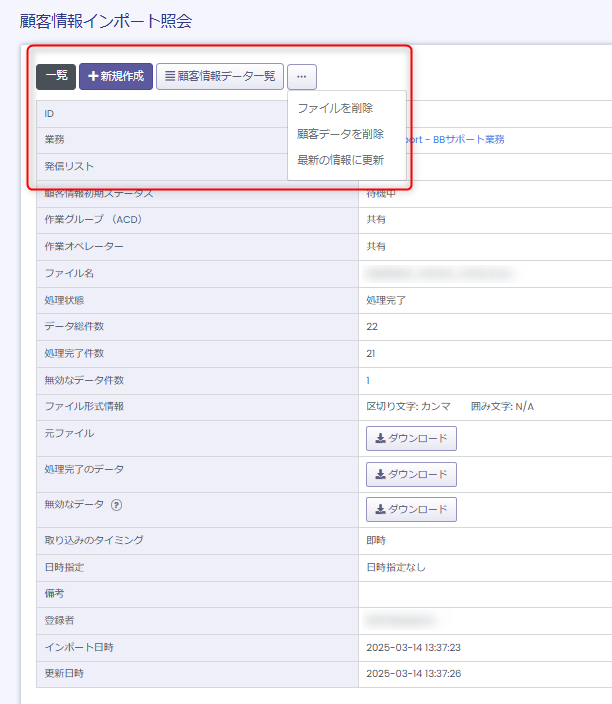This screenshot has width=612, height=704.
Task: Toggle the three-dots more actions menu
Action: pos(302,77)
